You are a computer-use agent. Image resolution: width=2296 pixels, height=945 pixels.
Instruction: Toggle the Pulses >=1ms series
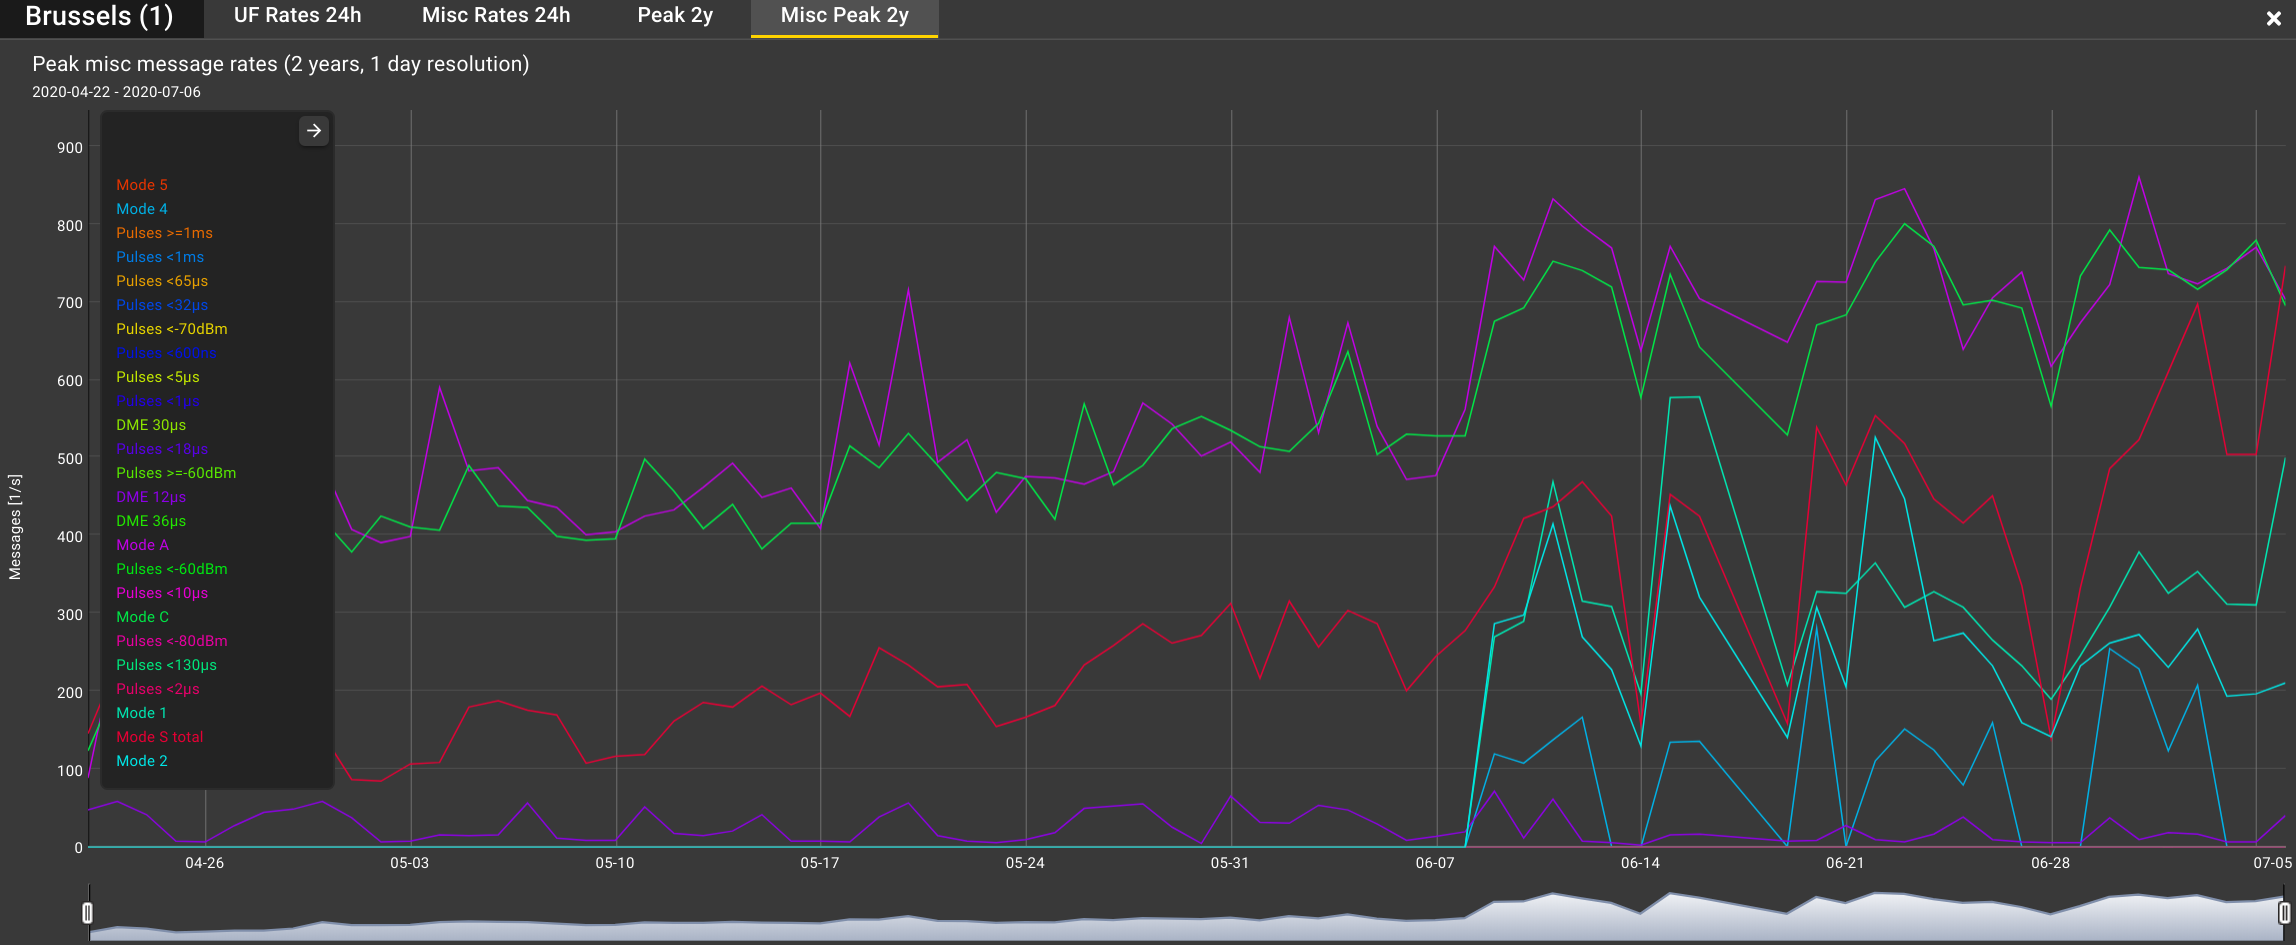[163, 232]
